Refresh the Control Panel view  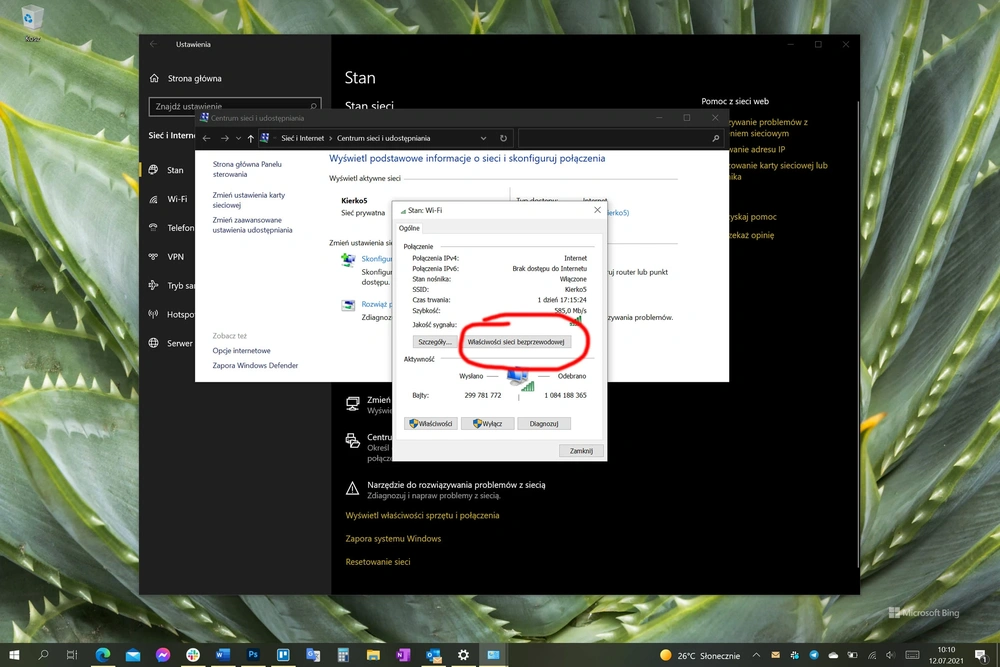(503, 138)
